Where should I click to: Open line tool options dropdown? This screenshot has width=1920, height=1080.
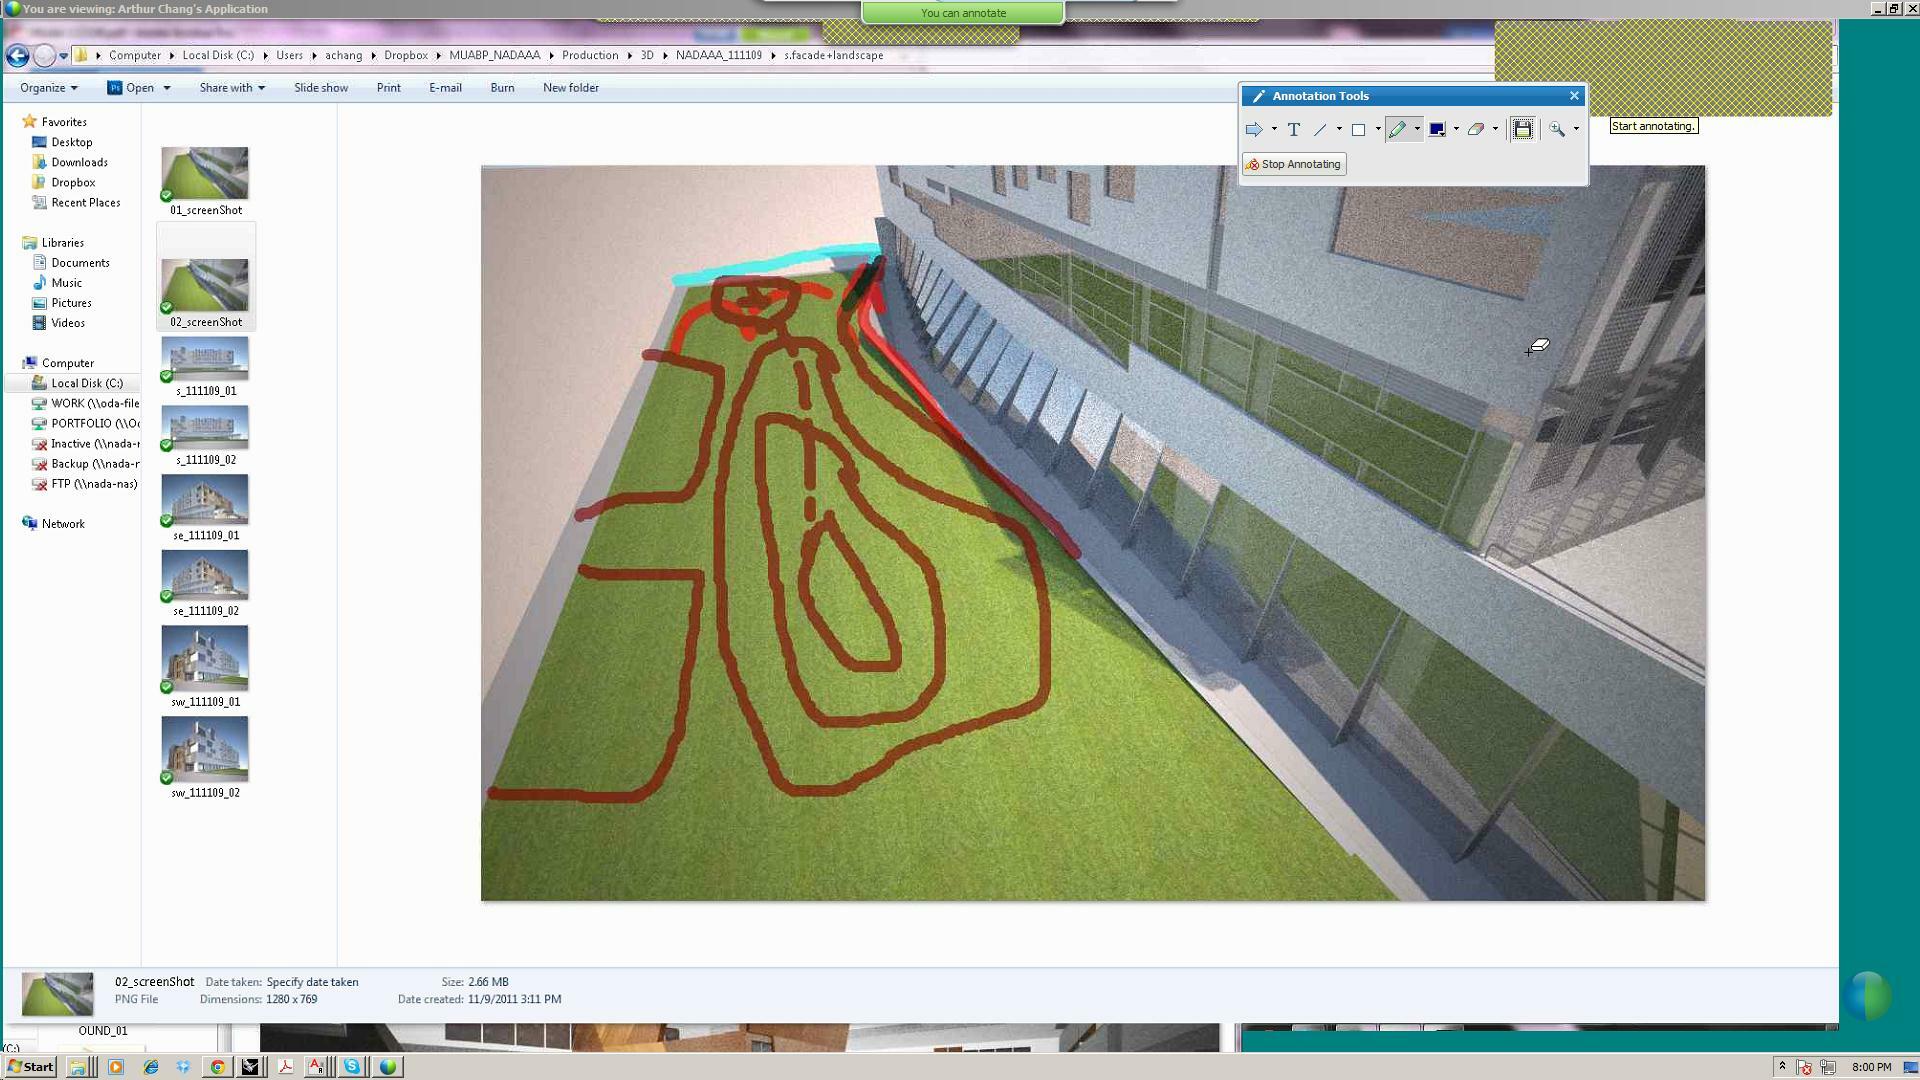[1339, 129]
